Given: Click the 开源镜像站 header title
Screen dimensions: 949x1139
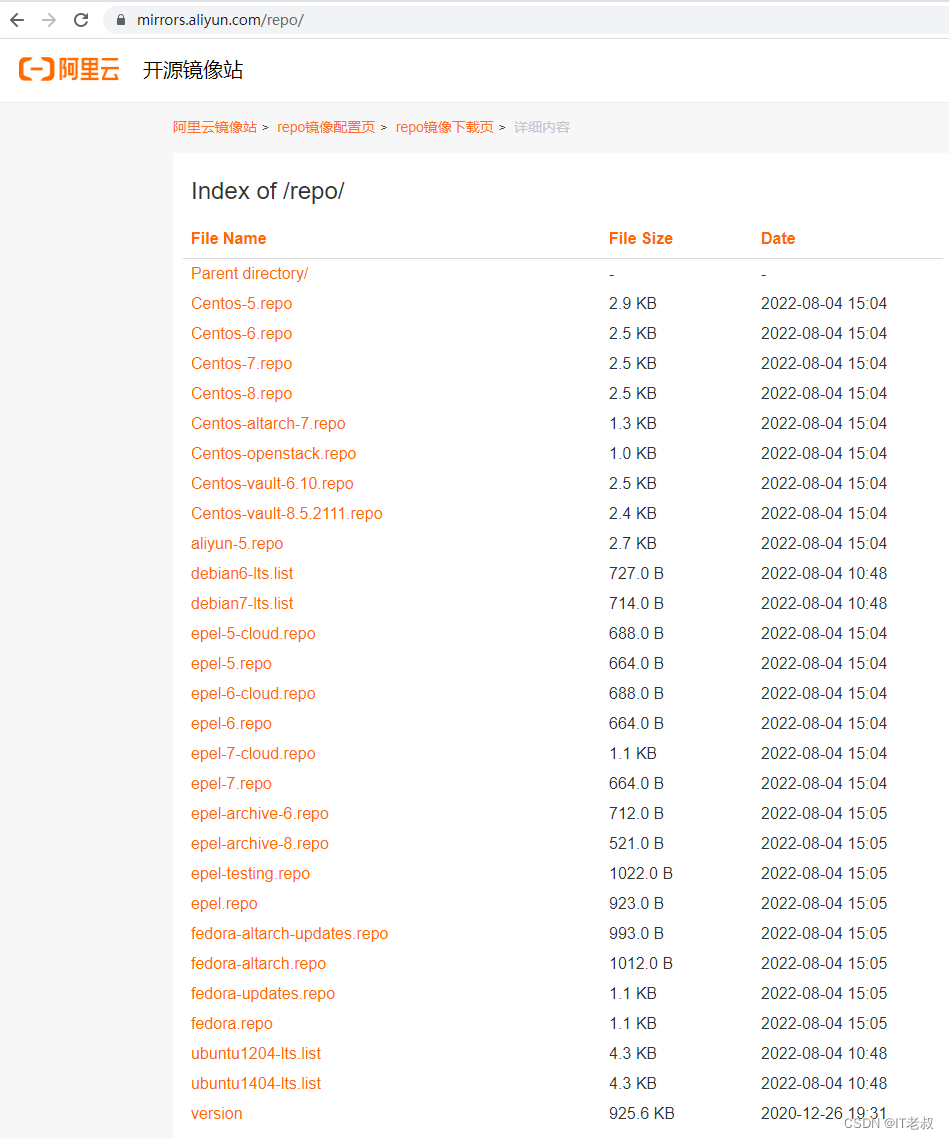Looking at the screenshot, I should tap(193, 70).
